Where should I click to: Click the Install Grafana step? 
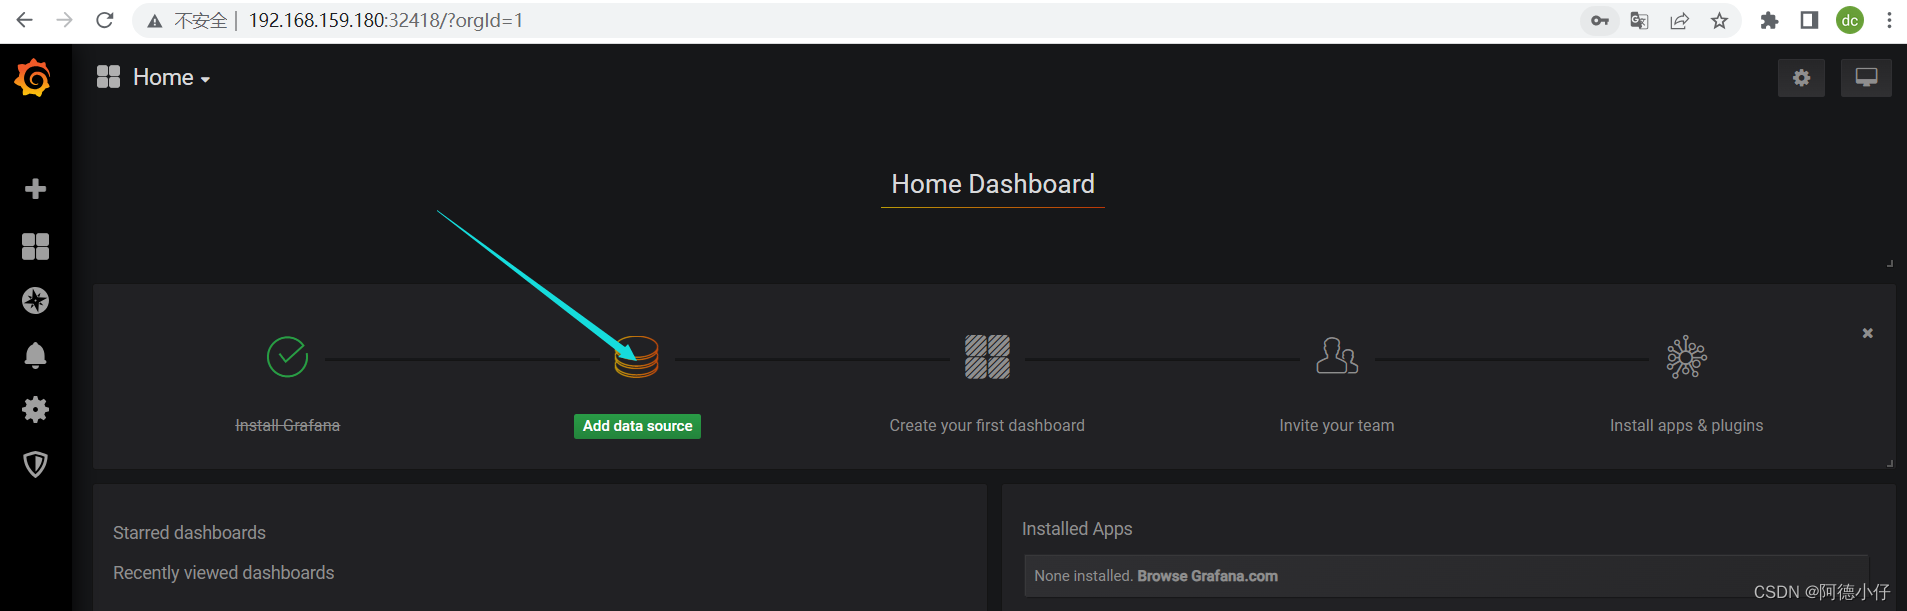coord(287,425)
